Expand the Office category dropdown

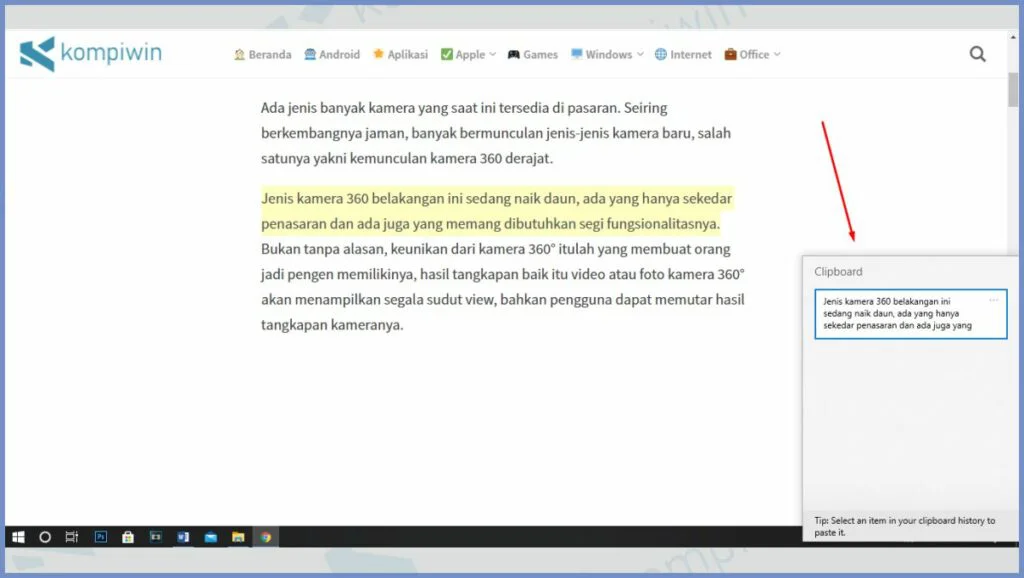pos(752,55)
